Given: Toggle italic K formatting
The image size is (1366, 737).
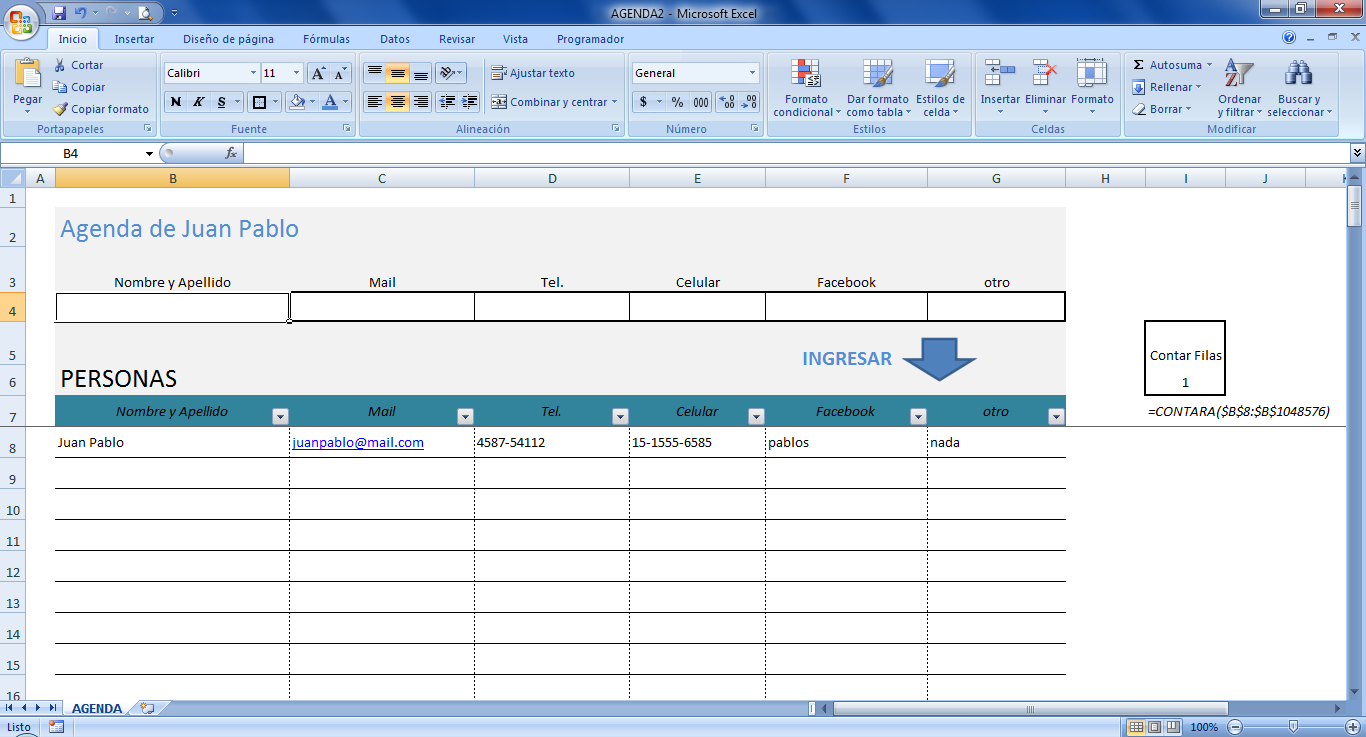Looking at the screenshot, I should 198,102.
